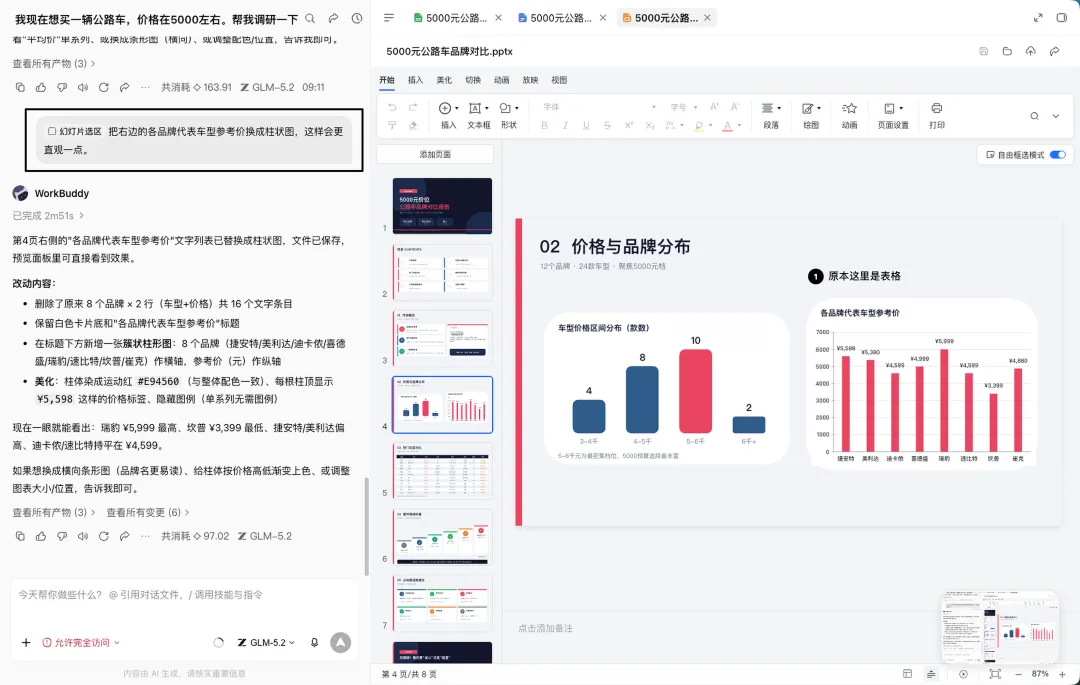The image size is (1080, 685).
Task: Share the reply that cost 97.02
Action: (125, 536)
